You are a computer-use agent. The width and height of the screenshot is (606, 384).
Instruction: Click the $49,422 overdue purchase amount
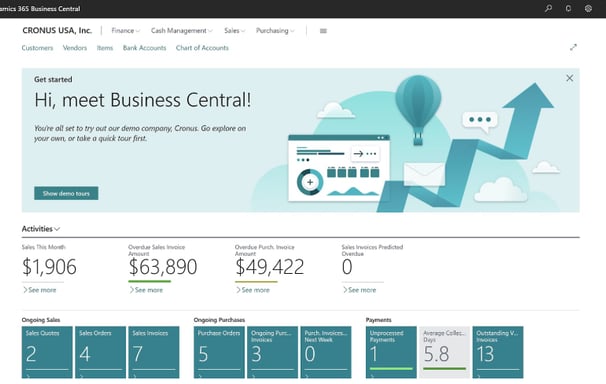pos(269,267)
